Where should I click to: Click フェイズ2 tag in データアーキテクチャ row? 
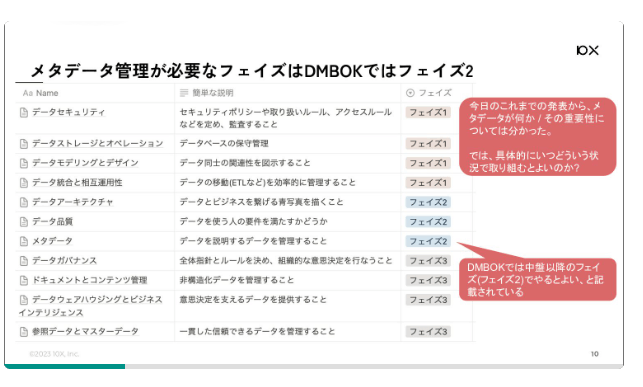click(x=428, y=202)
